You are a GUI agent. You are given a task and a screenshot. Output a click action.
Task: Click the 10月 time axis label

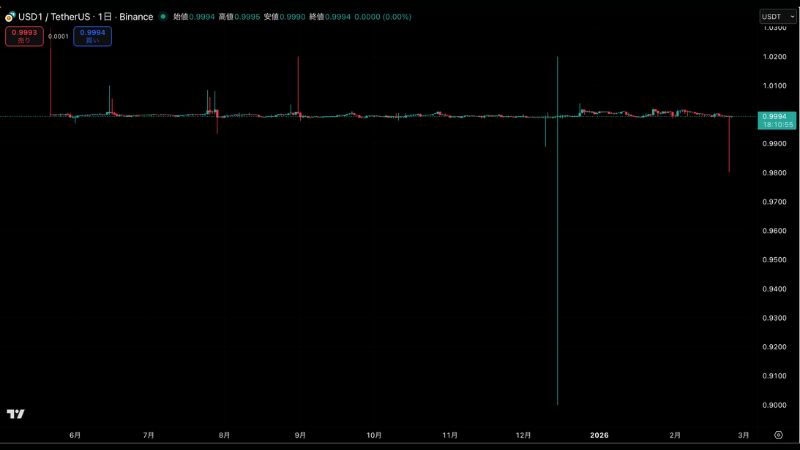(374, 435)
